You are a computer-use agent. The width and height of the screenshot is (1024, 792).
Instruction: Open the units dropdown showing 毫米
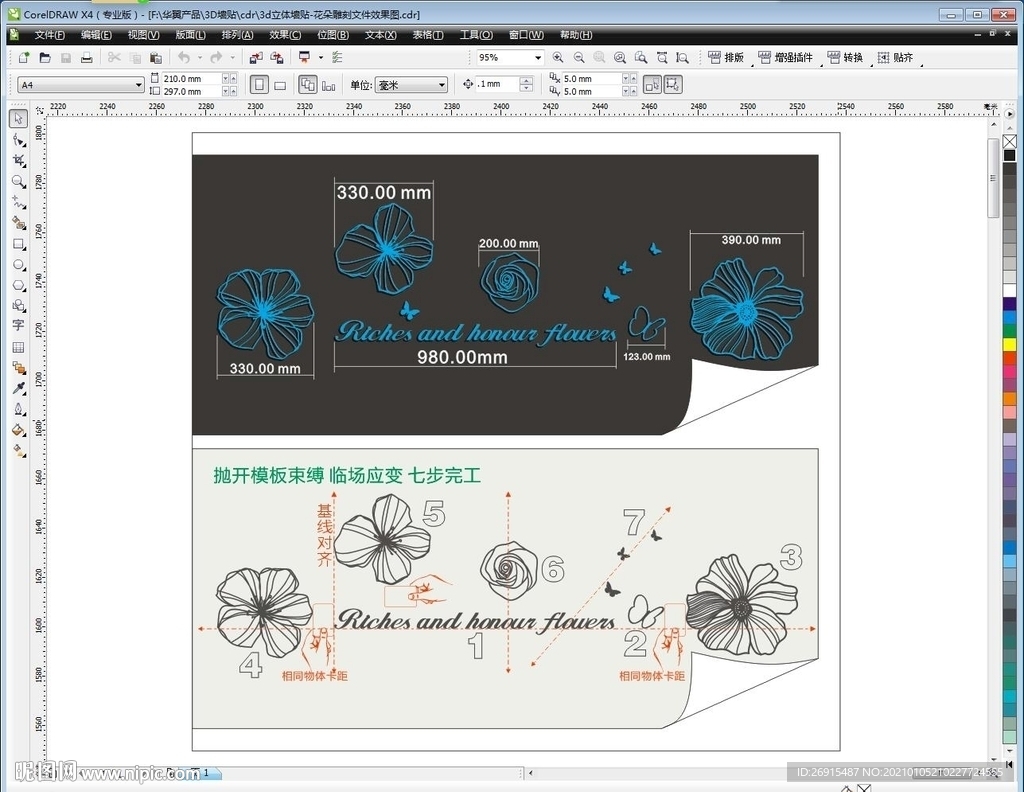click(x=441, y=85)
